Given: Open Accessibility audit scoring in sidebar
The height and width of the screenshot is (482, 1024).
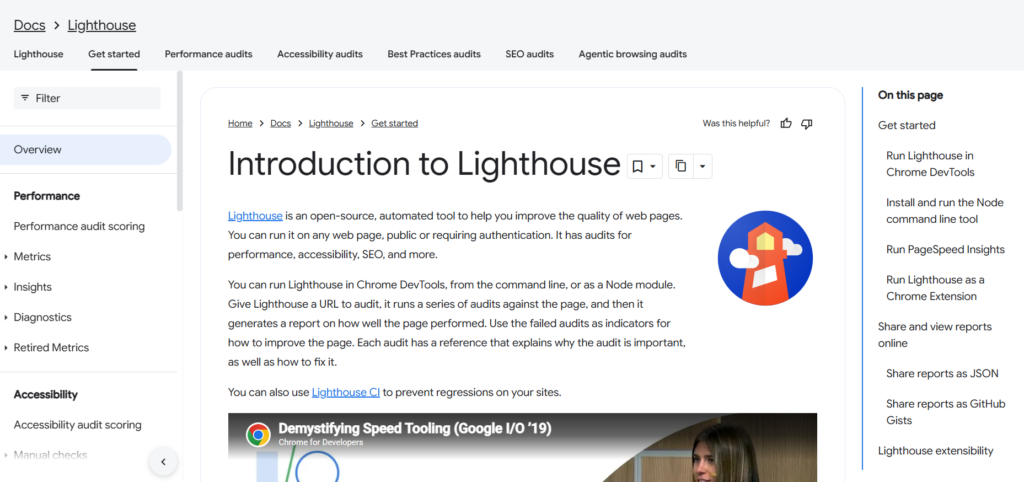Looking at the screenshot, I should click(x=78, y=425).
